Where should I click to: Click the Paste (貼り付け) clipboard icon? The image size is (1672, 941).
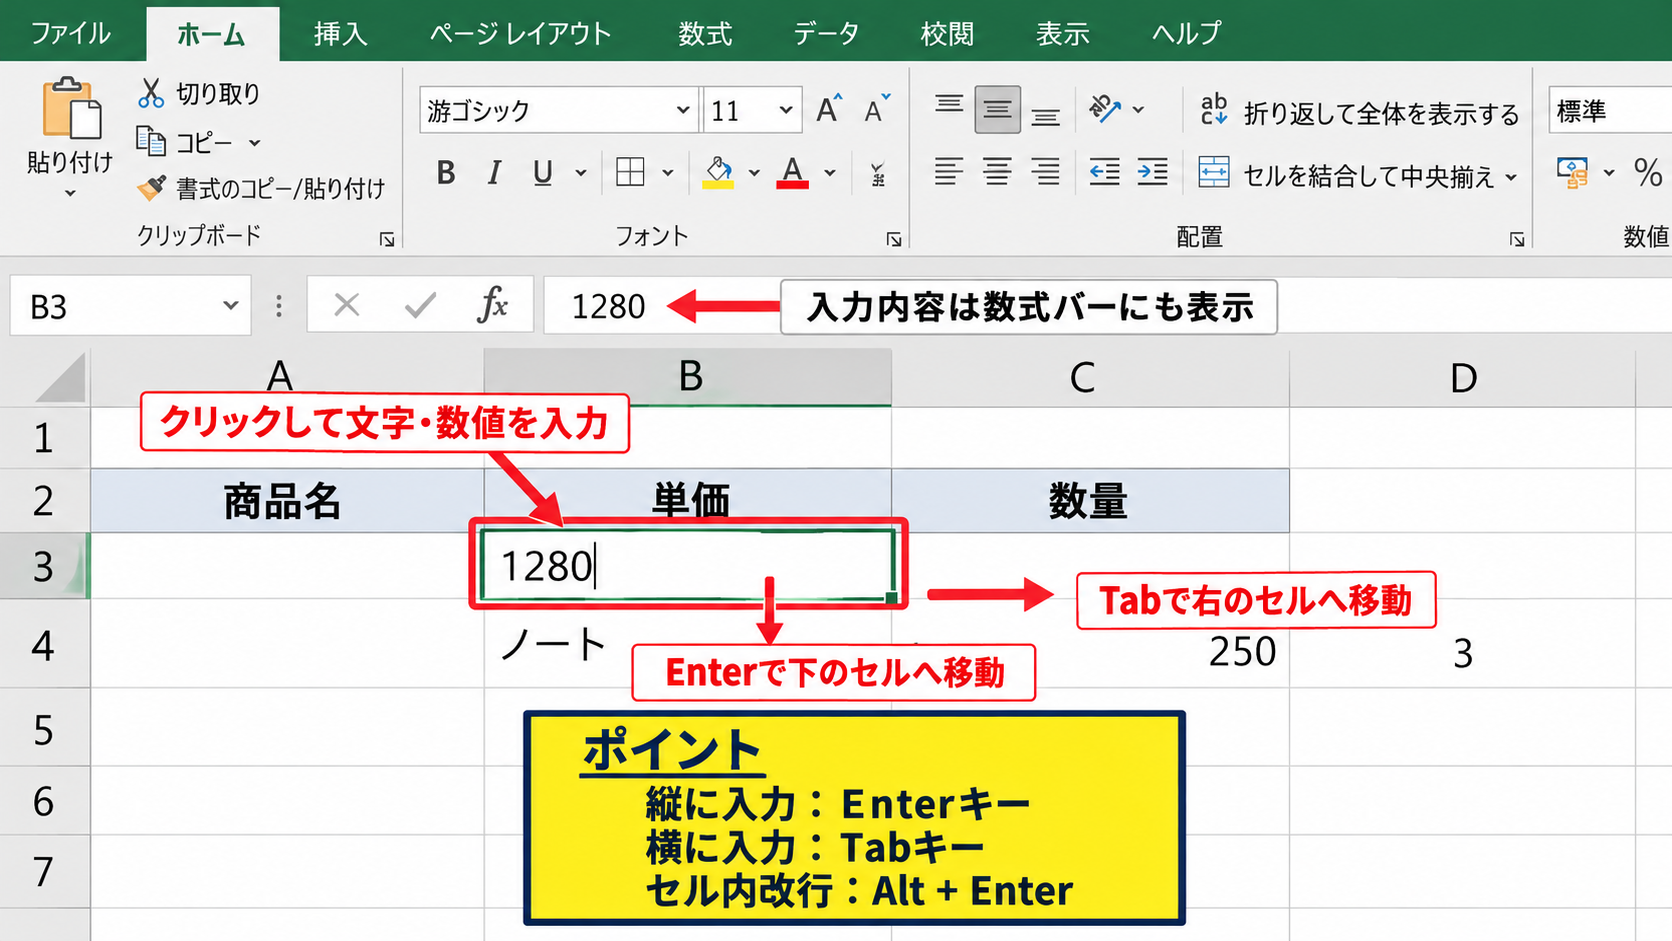pos(70,108)
